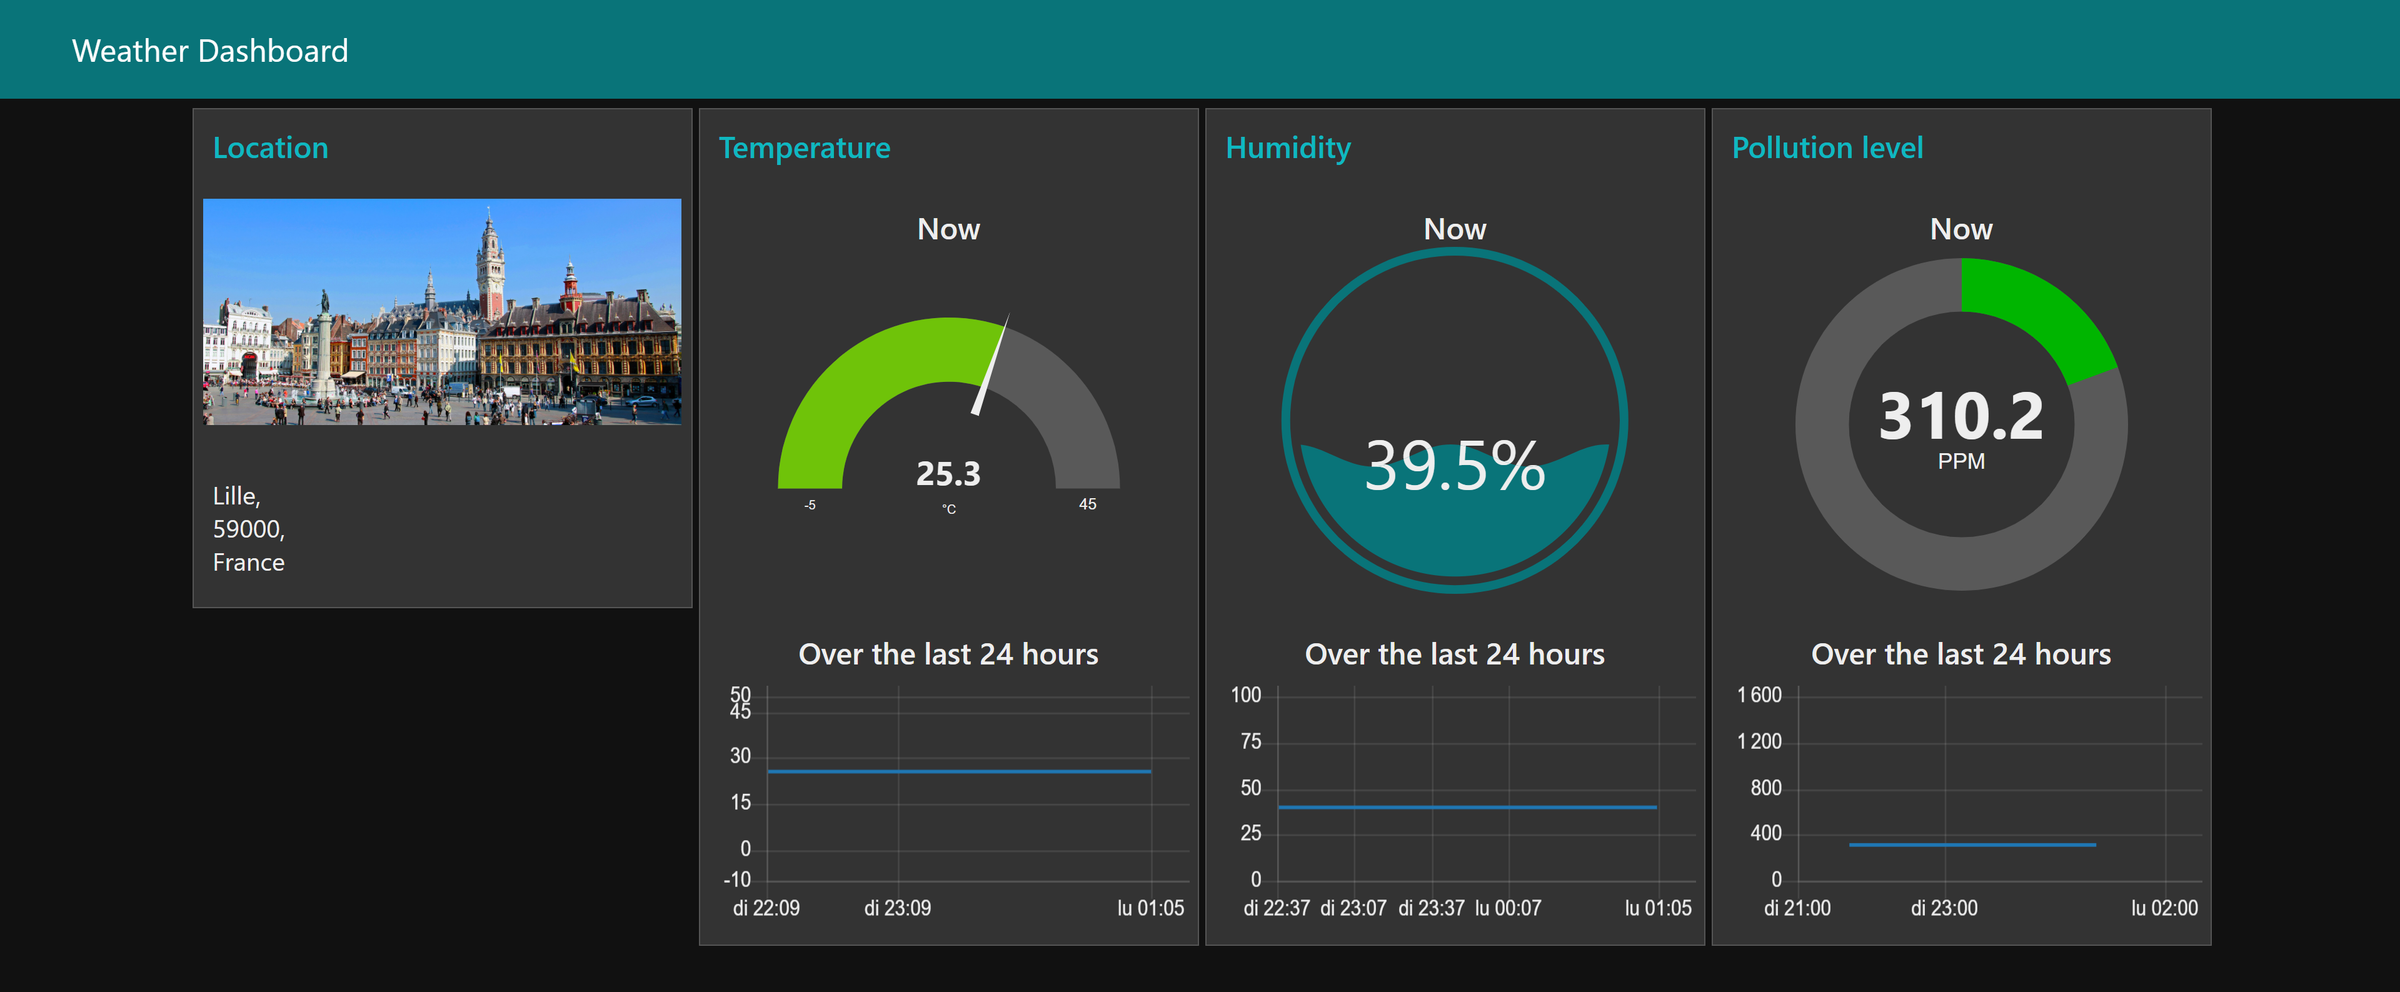Screen dimensions: 2400x992
Task: Click the temperature history line
Action: tap(959, 771)
